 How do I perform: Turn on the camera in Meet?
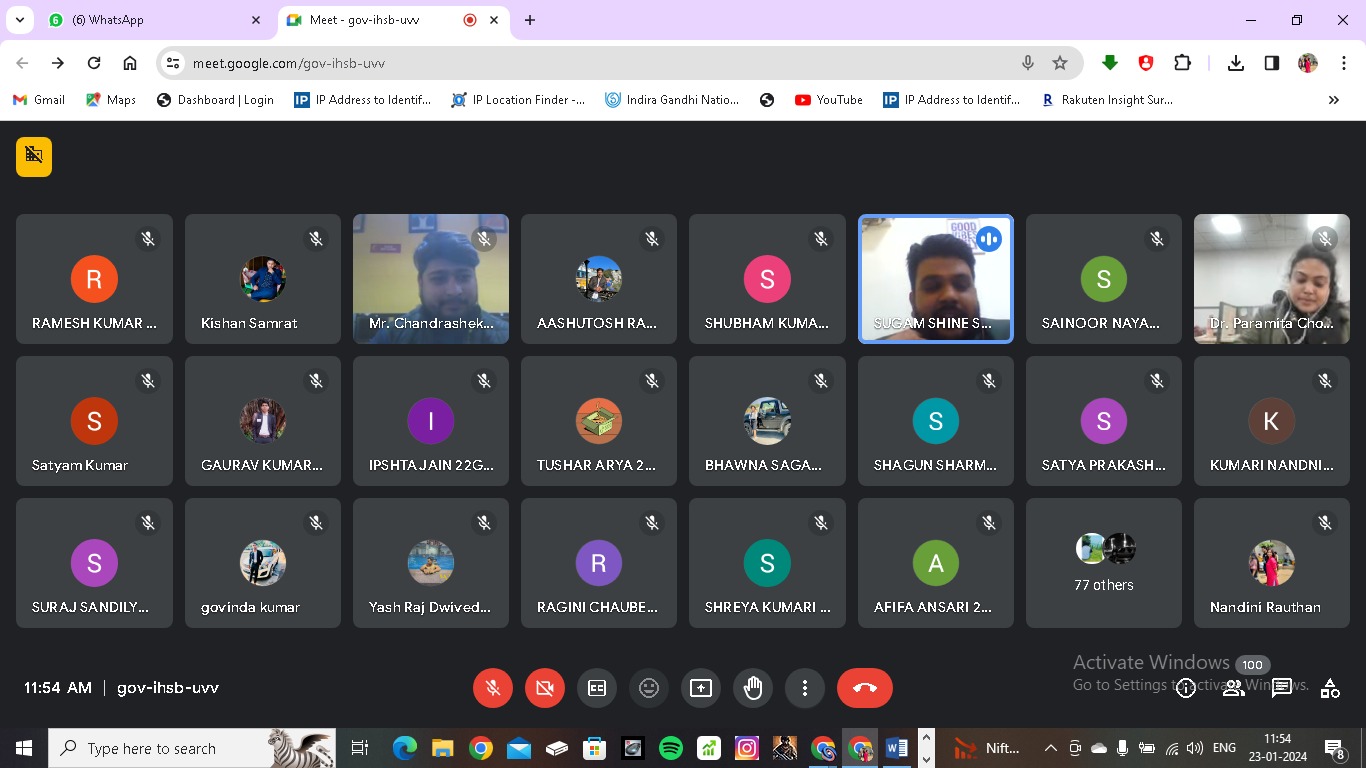pyautogui.click(x=545, y=688)
